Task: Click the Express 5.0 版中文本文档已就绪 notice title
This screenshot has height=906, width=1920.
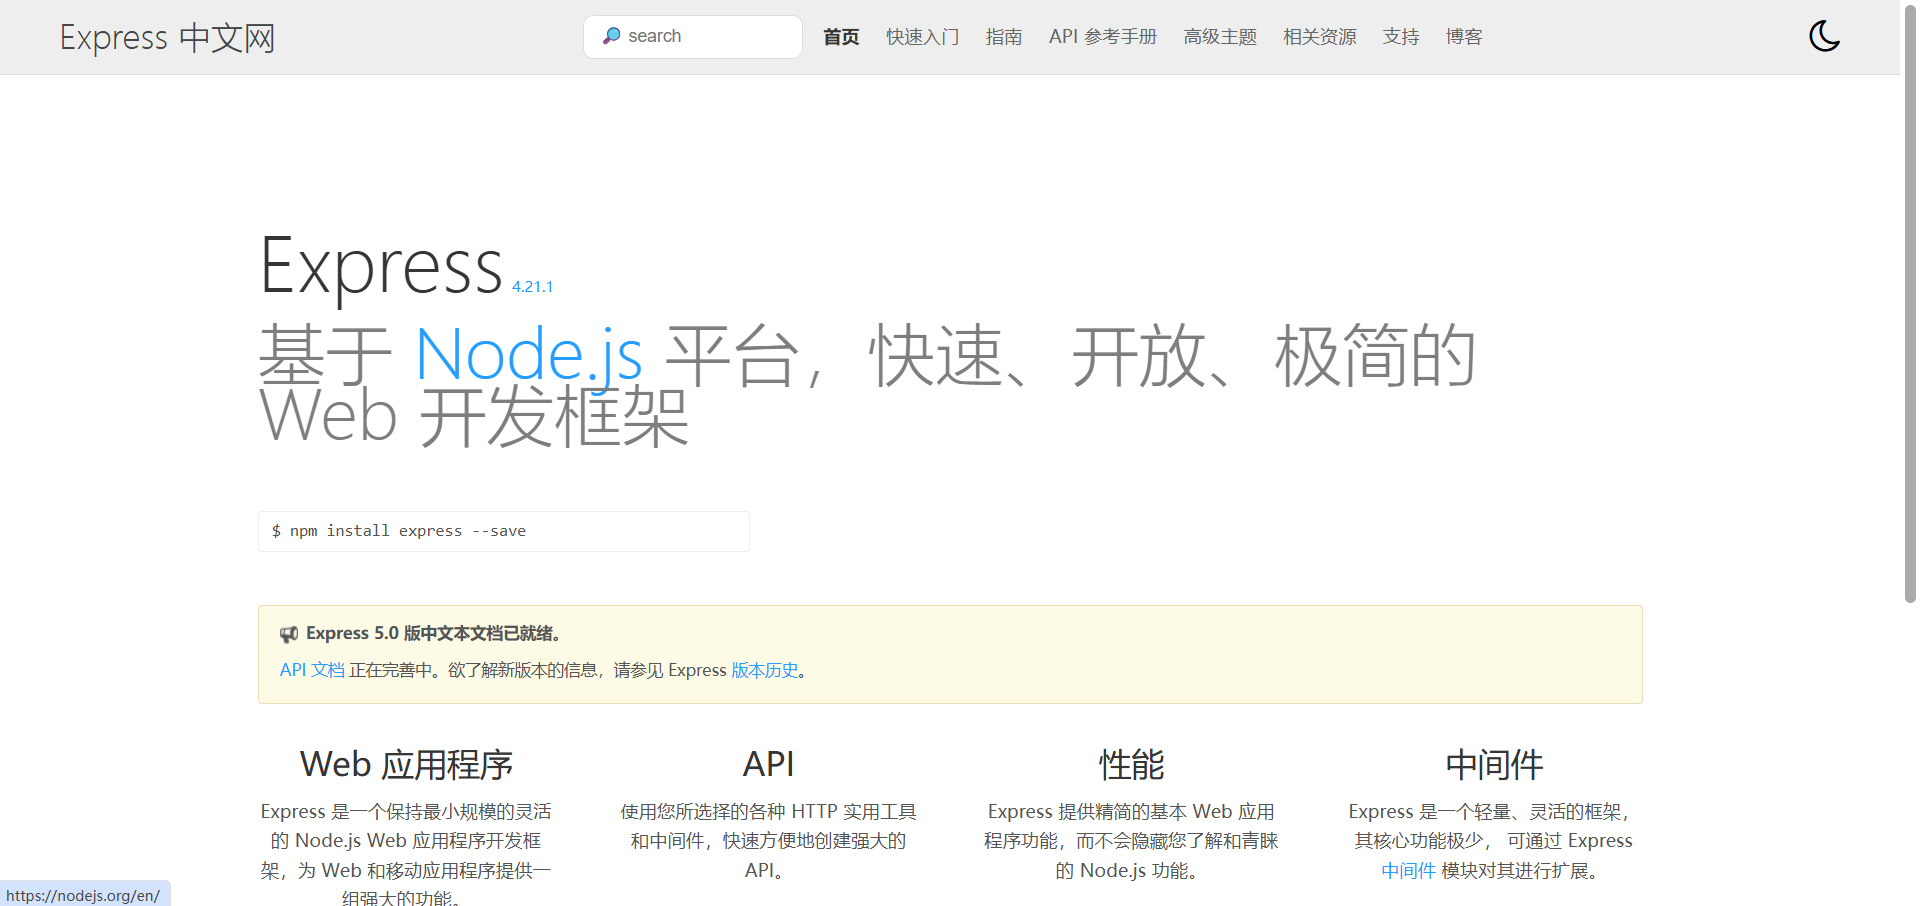Action: tap(433, 634)
